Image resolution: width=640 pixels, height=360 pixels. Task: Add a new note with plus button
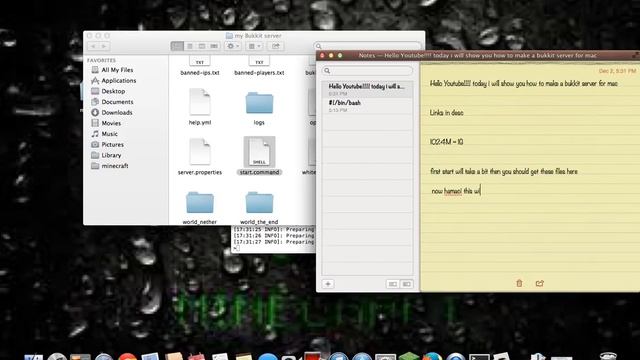pyautogui.click(x=328, y=284)
